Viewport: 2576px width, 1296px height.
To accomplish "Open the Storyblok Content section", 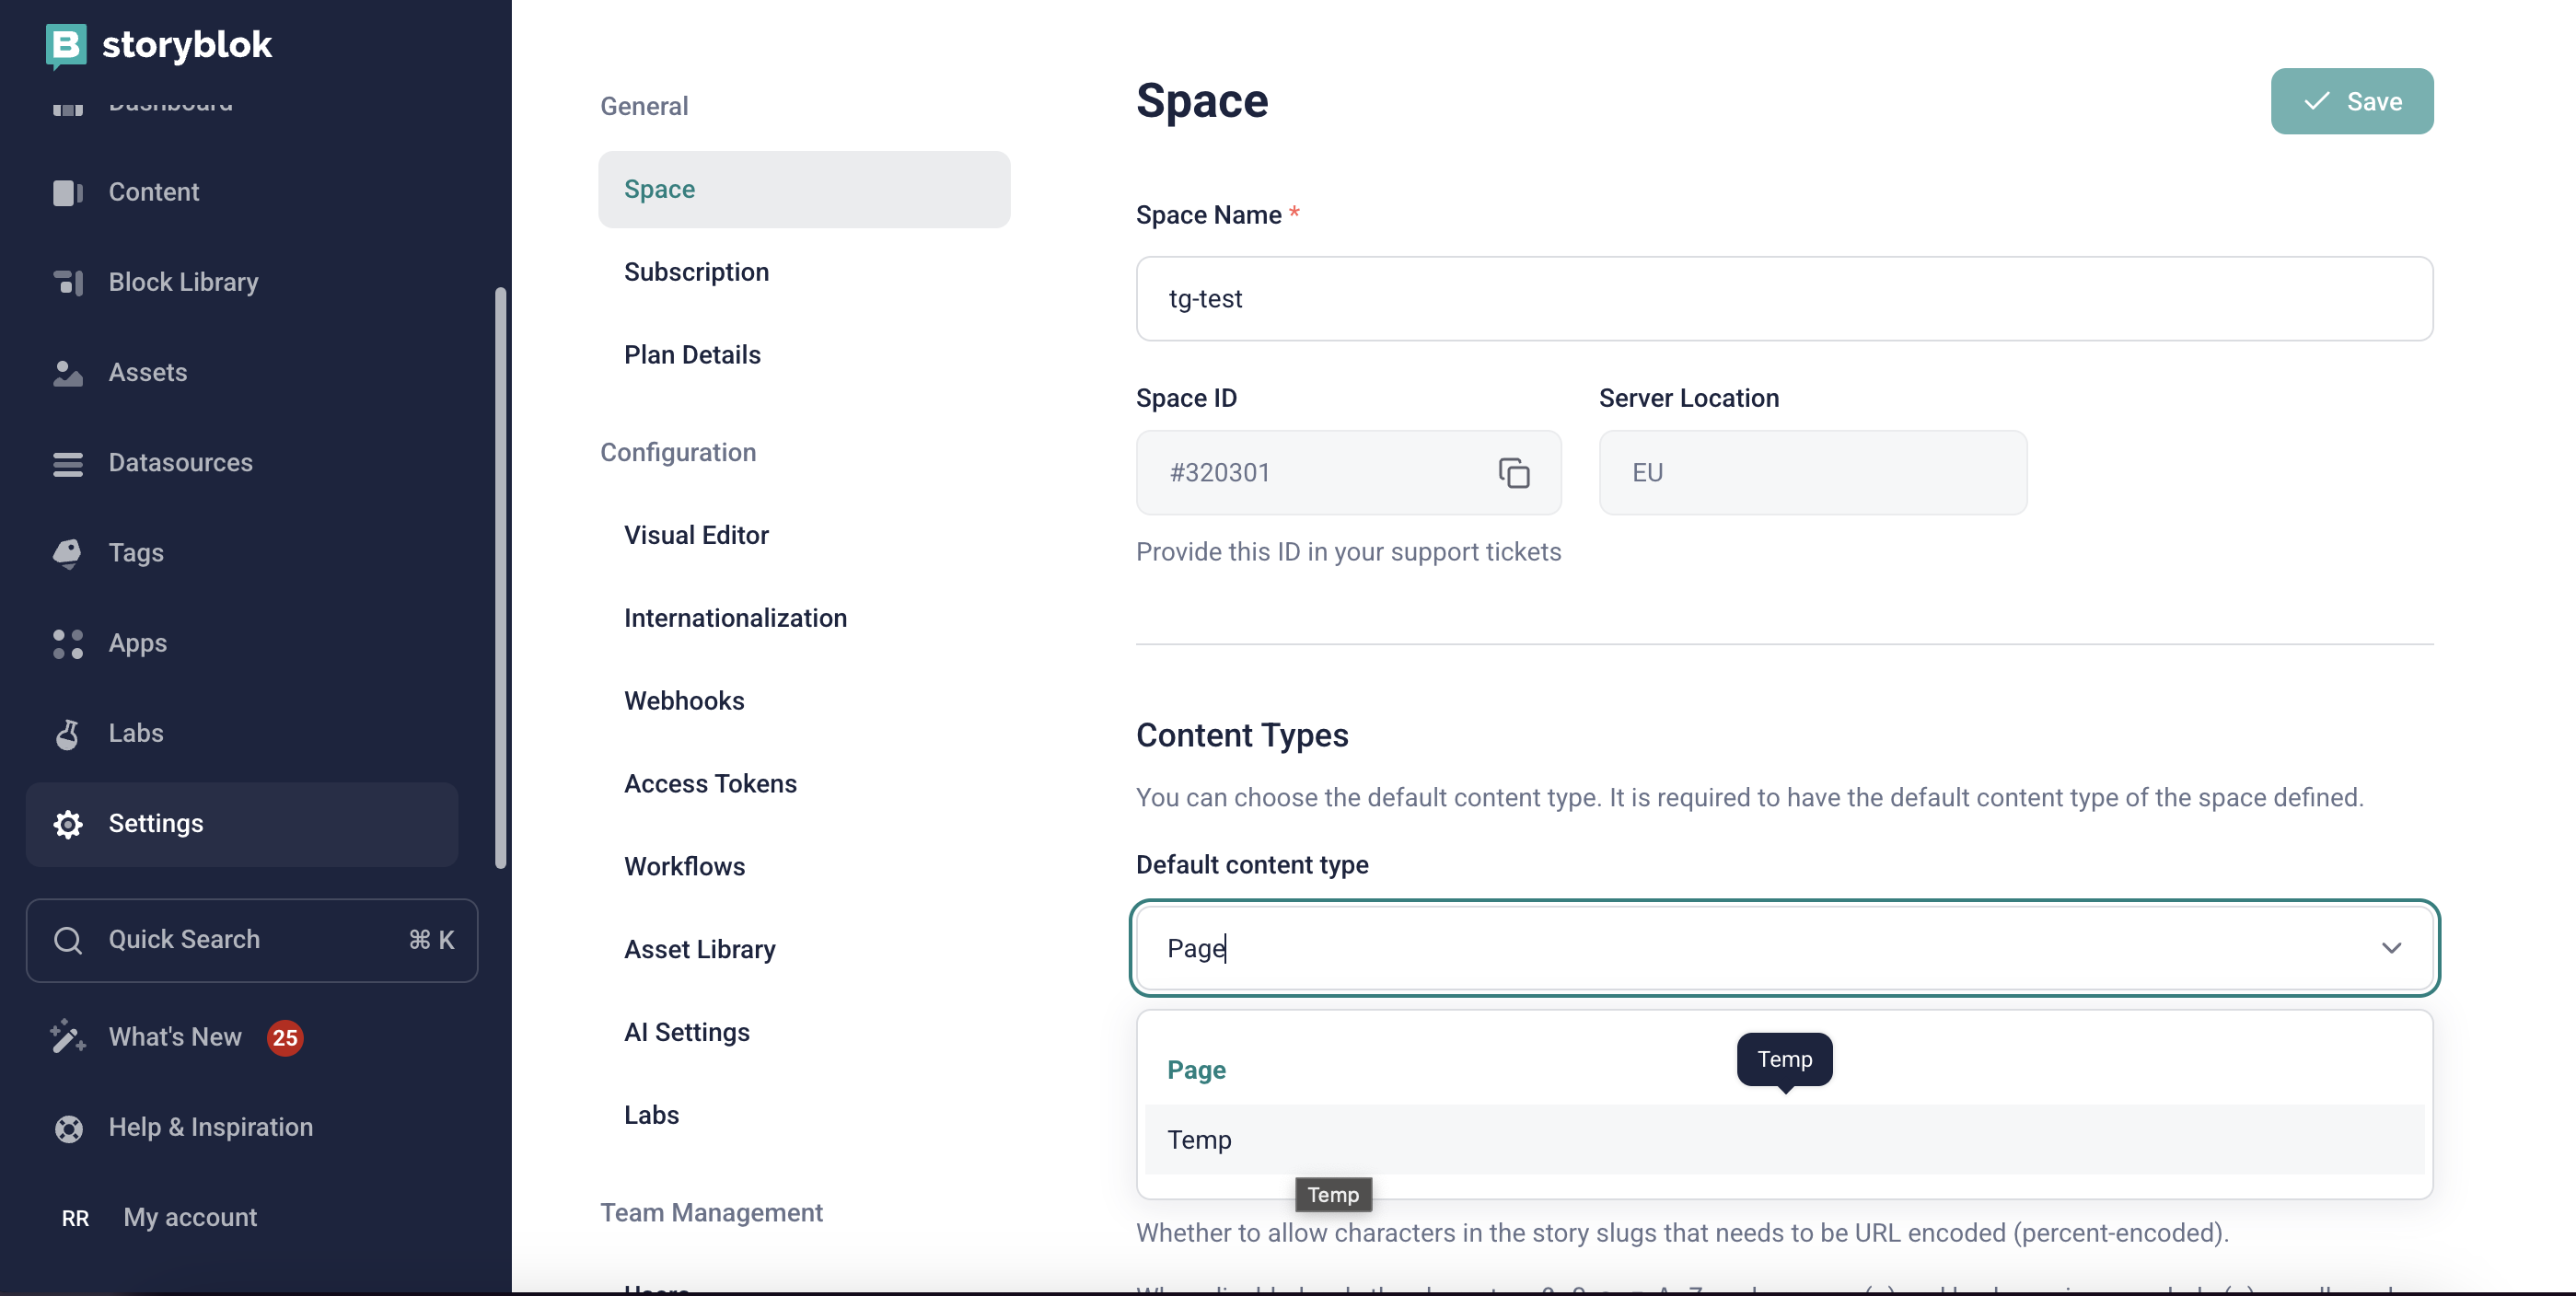I will coord(67,192).
